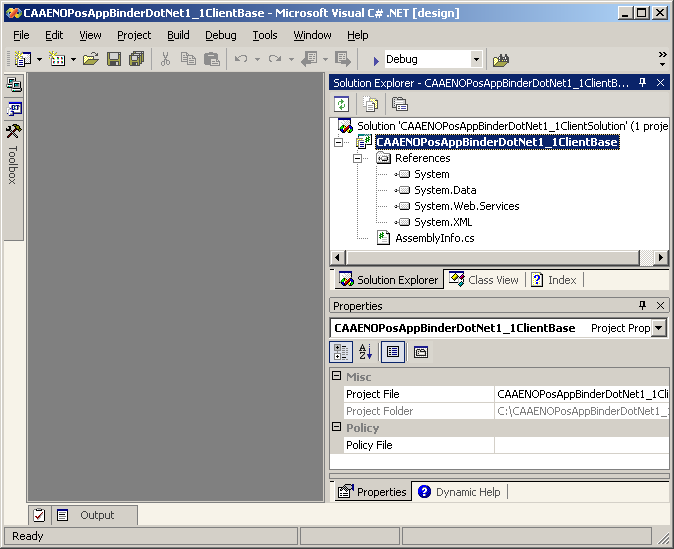Open the Server Explorer sidebar icon
This screenshot has height=549, width=674.
14,85
